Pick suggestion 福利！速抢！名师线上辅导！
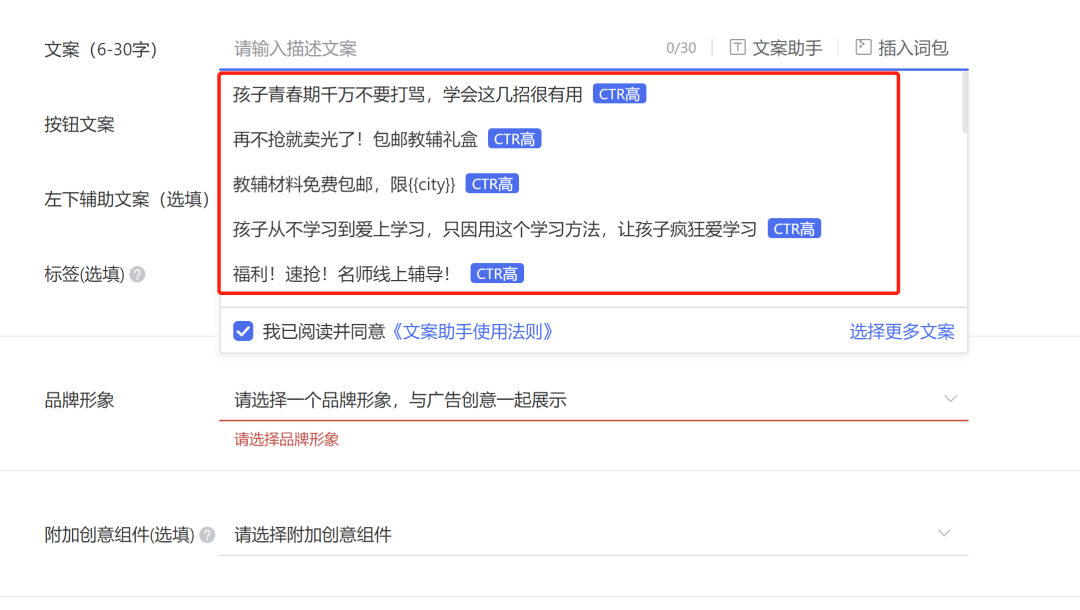This screenshot has height=610, width=1080. pos(342,273)
